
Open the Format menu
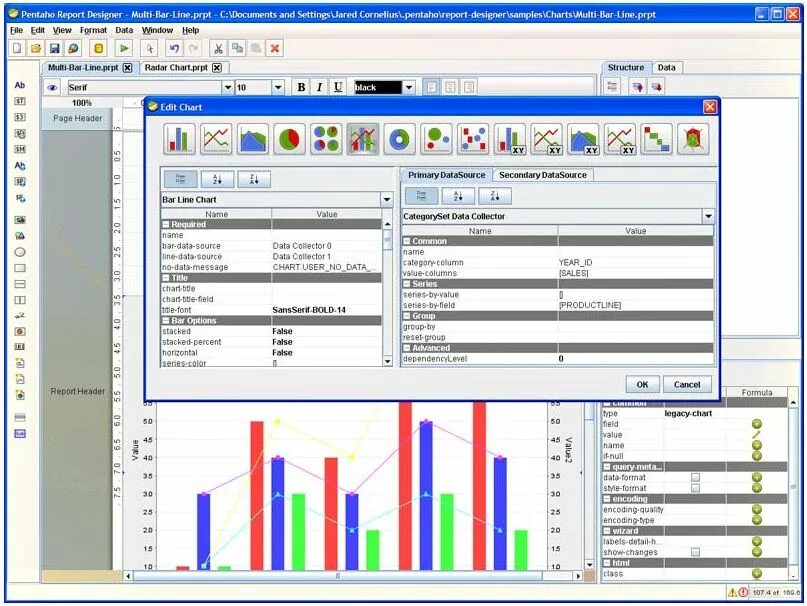(93, 30)
